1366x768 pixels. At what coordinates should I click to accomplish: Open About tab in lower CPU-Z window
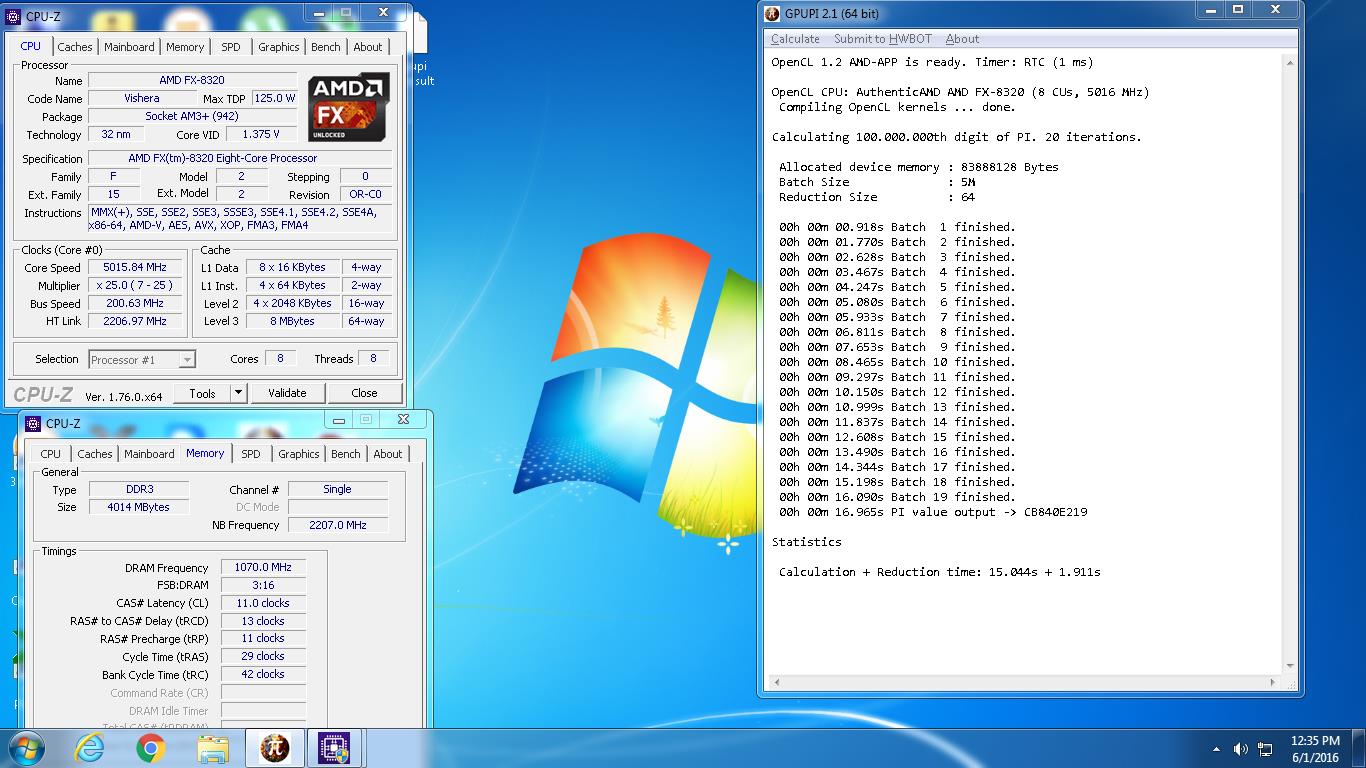388,454
